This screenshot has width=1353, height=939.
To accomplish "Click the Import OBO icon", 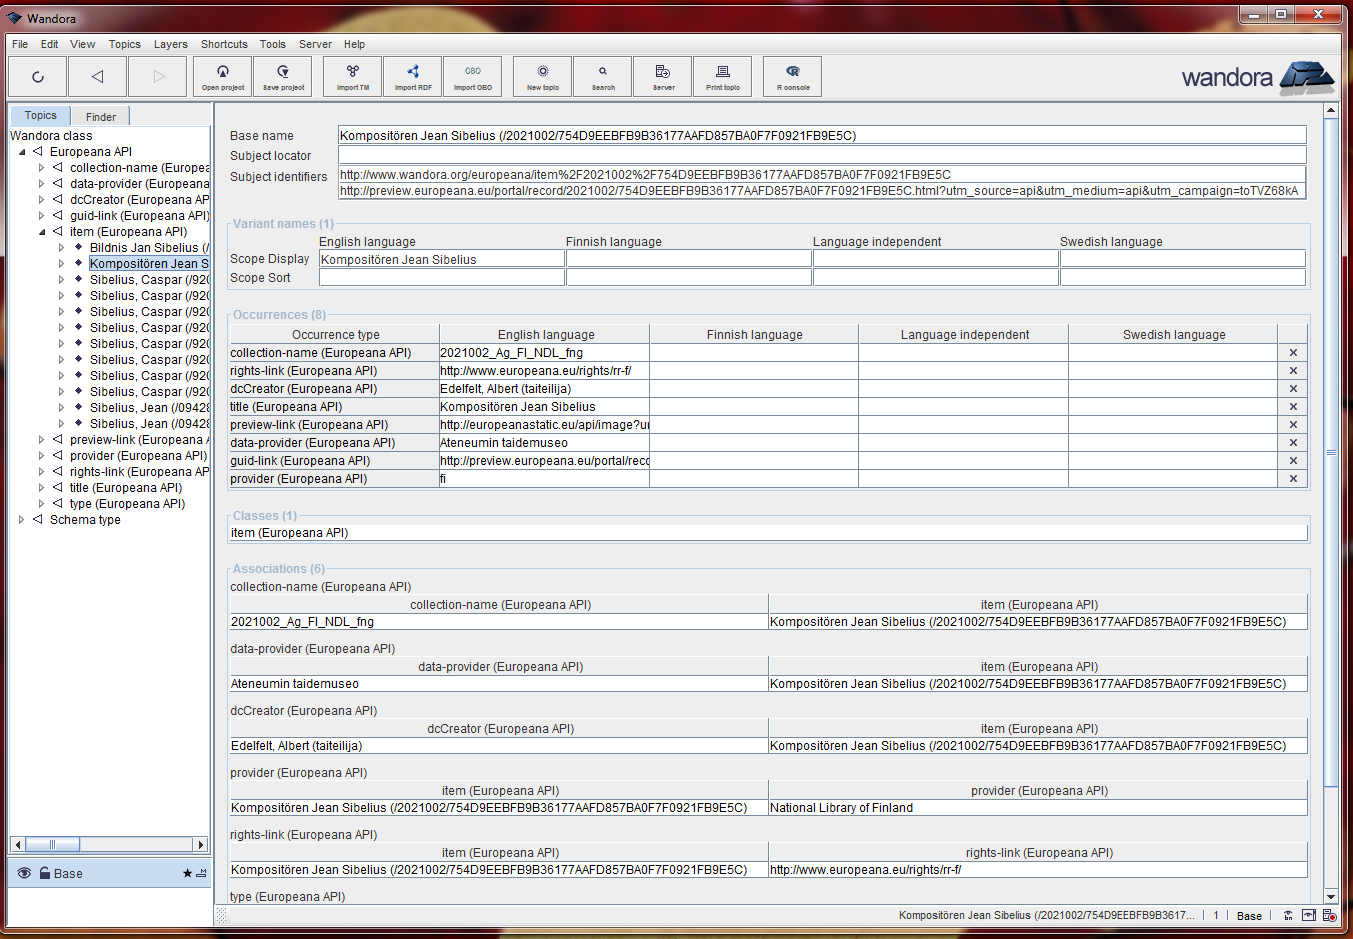I will click(472, 76).
